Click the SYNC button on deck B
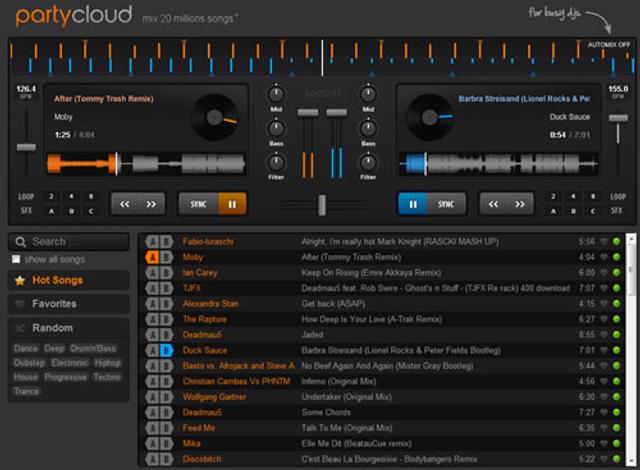640x470 pixels. pyautogui.click(x=446, y=204)
